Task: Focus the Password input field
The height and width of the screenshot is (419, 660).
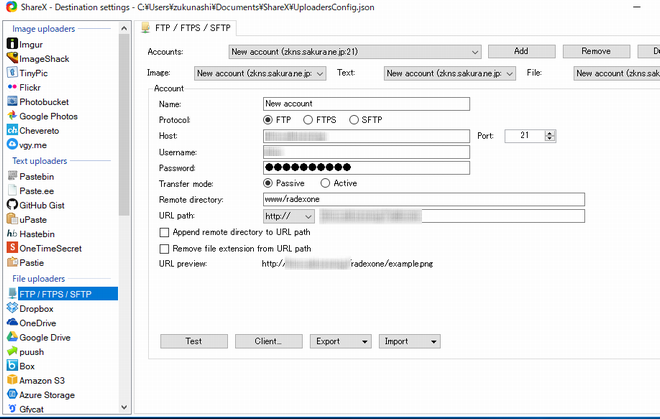Action: click(x=366, y=168)
